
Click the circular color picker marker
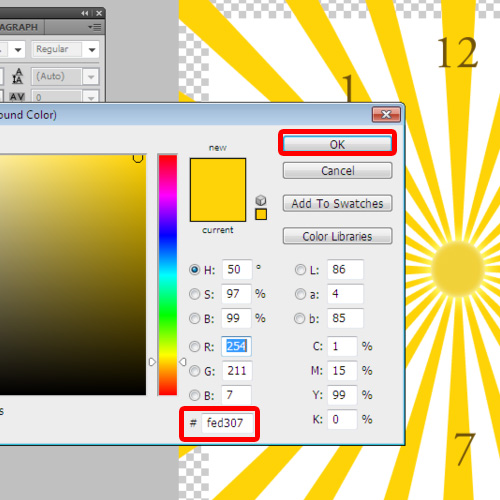138,158
